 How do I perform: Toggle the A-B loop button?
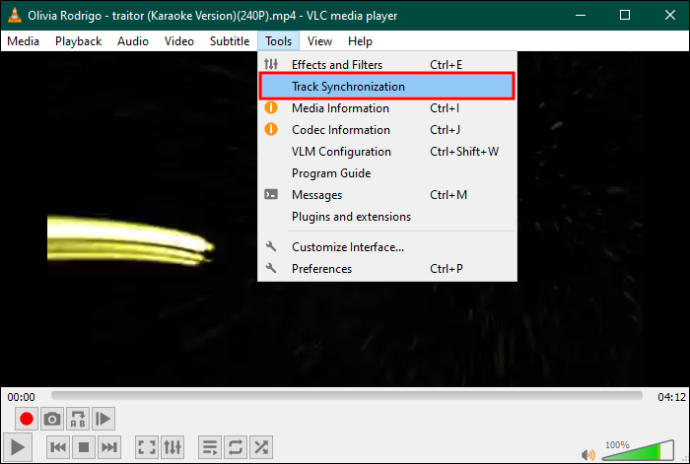pos(78,418)
